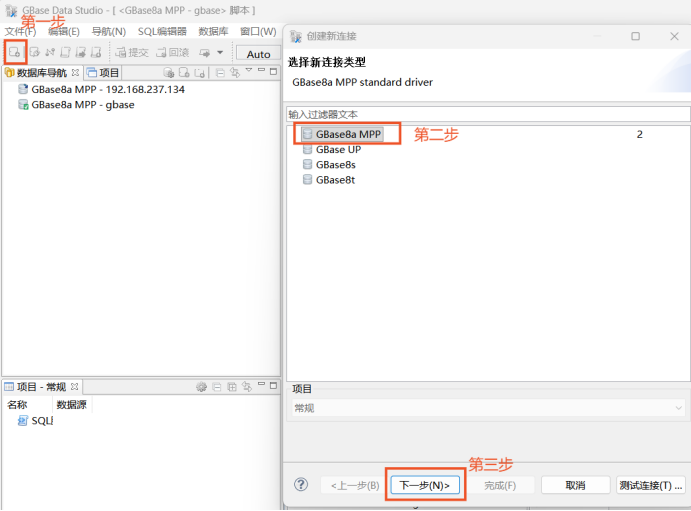The height and width of the screenshot is (511, 691).
Task: Open the 窗口(W) menu
Action: pos(258,32)
